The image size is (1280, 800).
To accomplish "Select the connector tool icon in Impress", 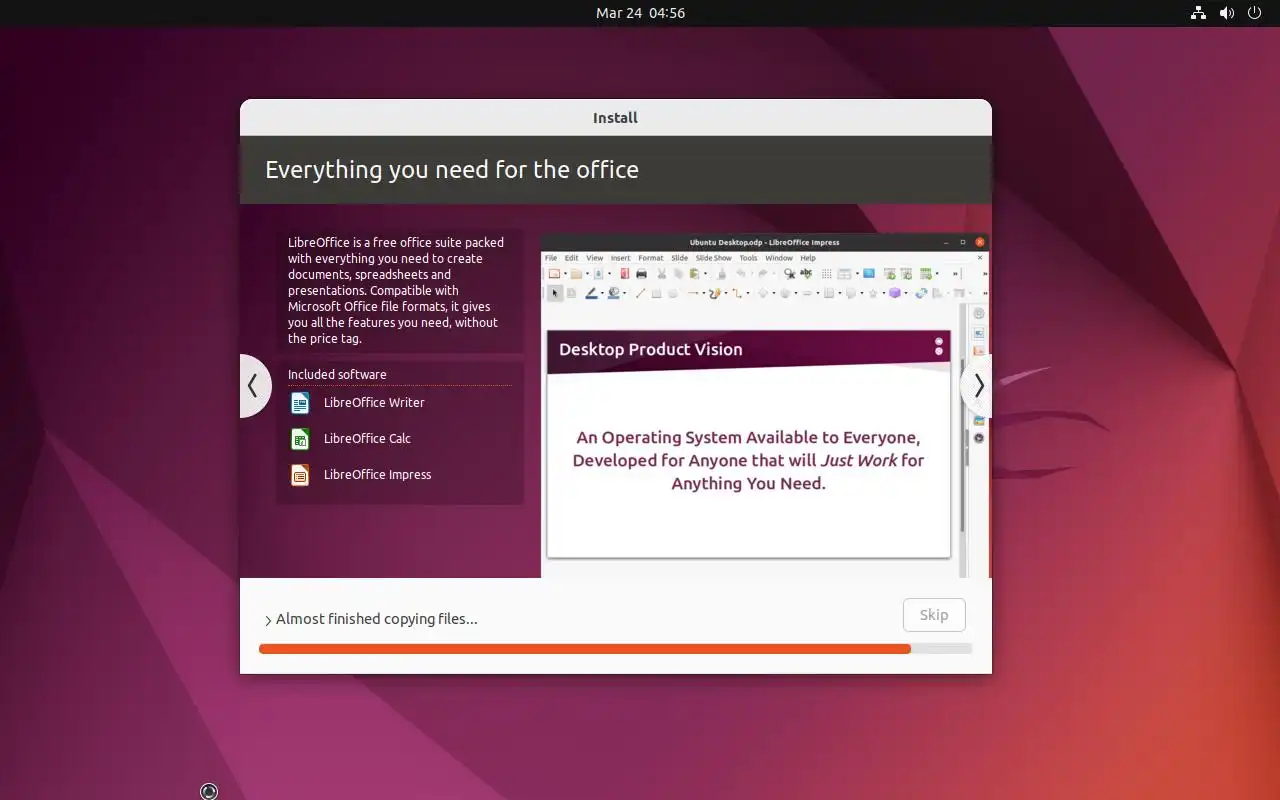I will coord(736,293).
